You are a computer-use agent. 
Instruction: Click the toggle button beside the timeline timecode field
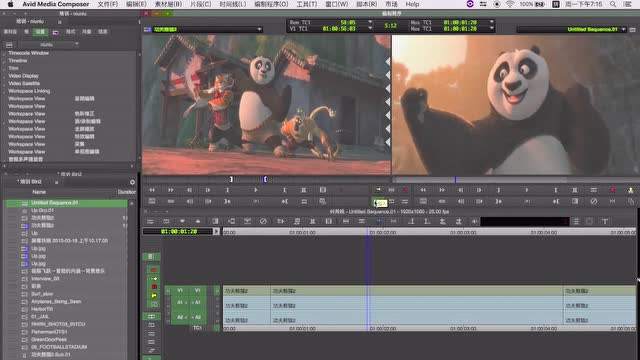click(216, 231)
